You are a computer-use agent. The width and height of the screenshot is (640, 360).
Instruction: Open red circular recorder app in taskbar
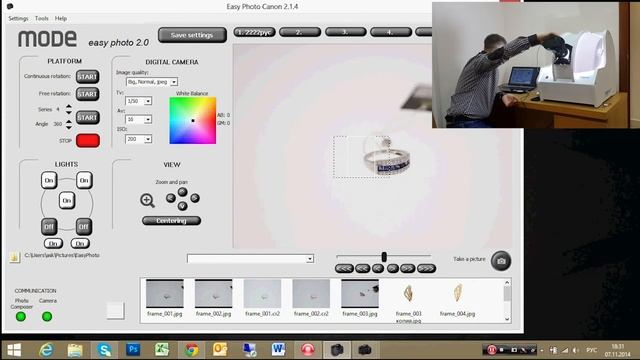[307, 350]
